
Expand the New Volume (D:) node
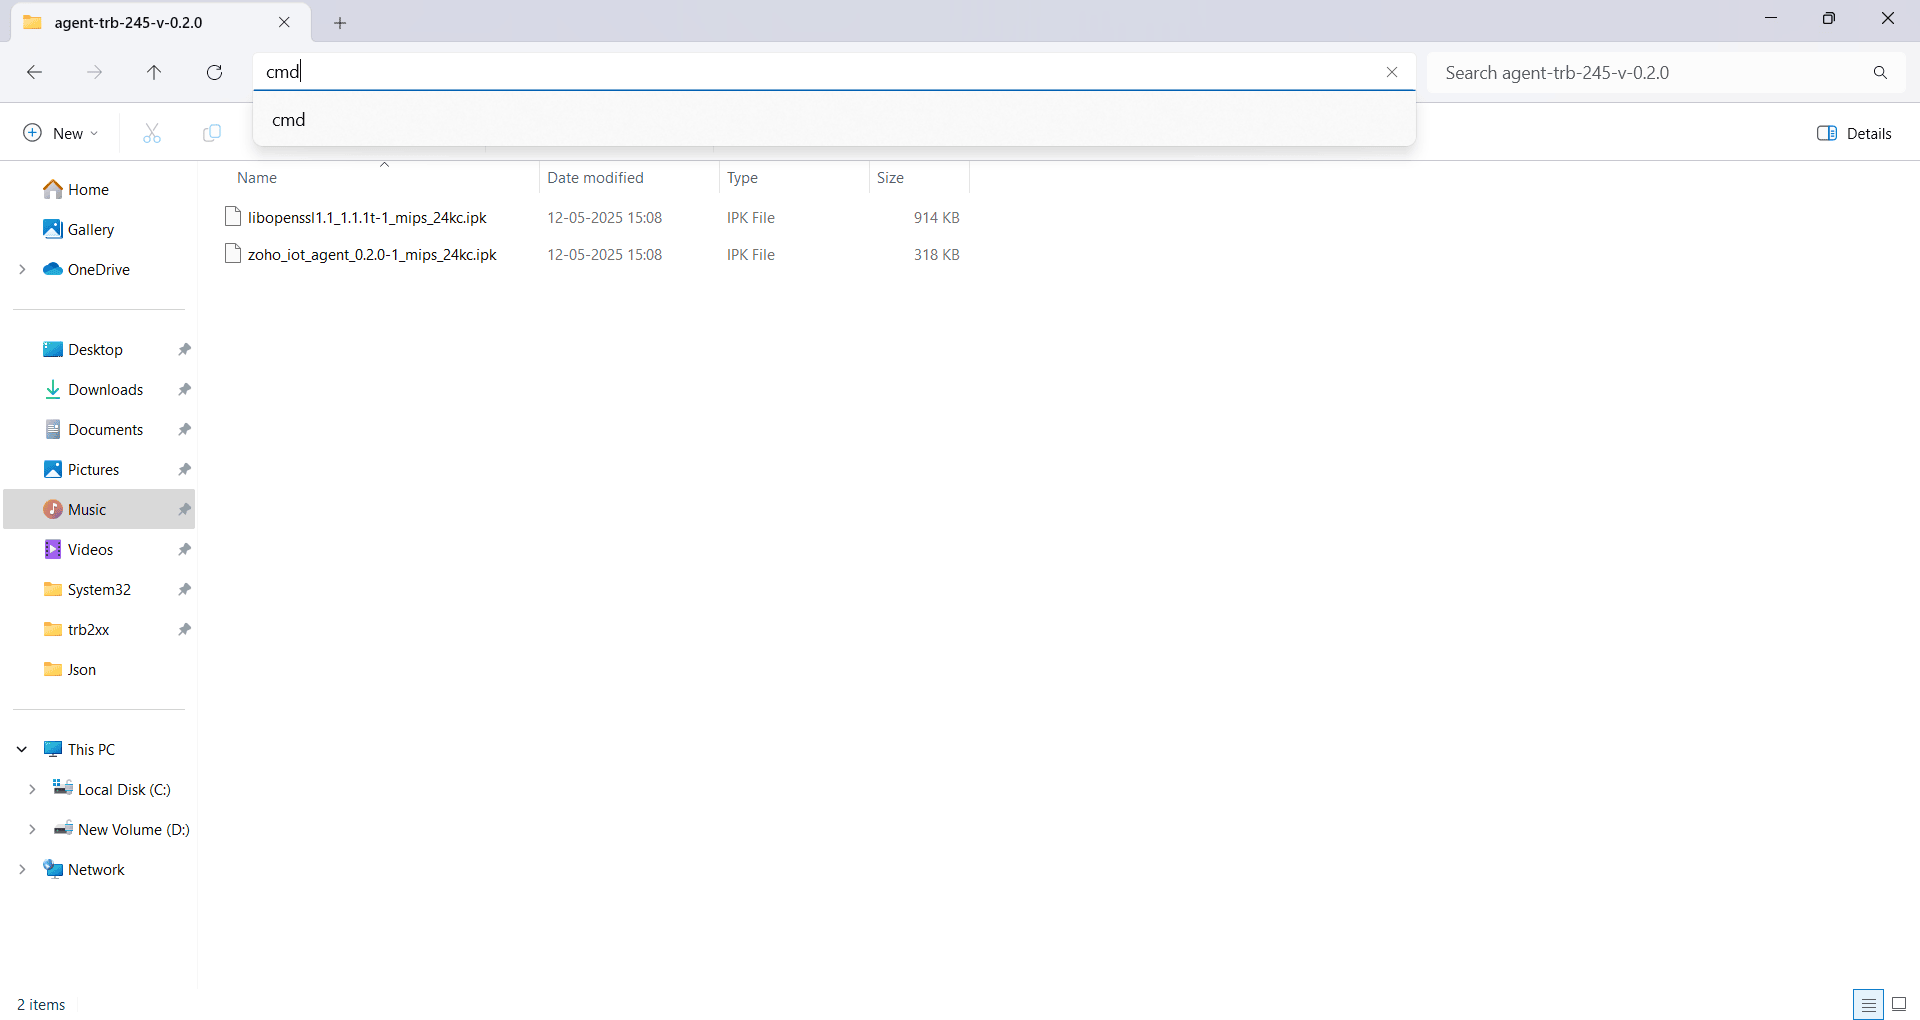(32, 829)
